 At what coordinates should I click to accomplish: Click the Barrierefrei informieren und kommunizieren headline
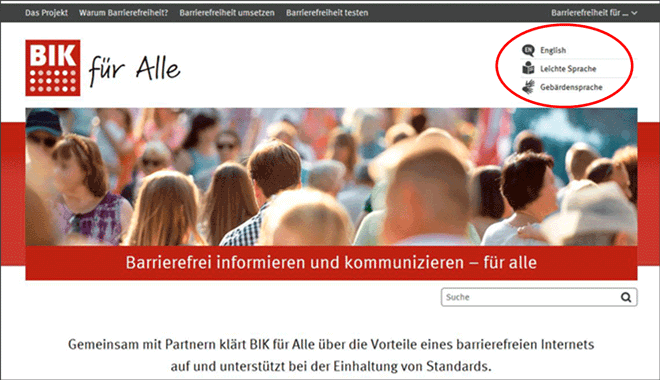click(331, 263)
